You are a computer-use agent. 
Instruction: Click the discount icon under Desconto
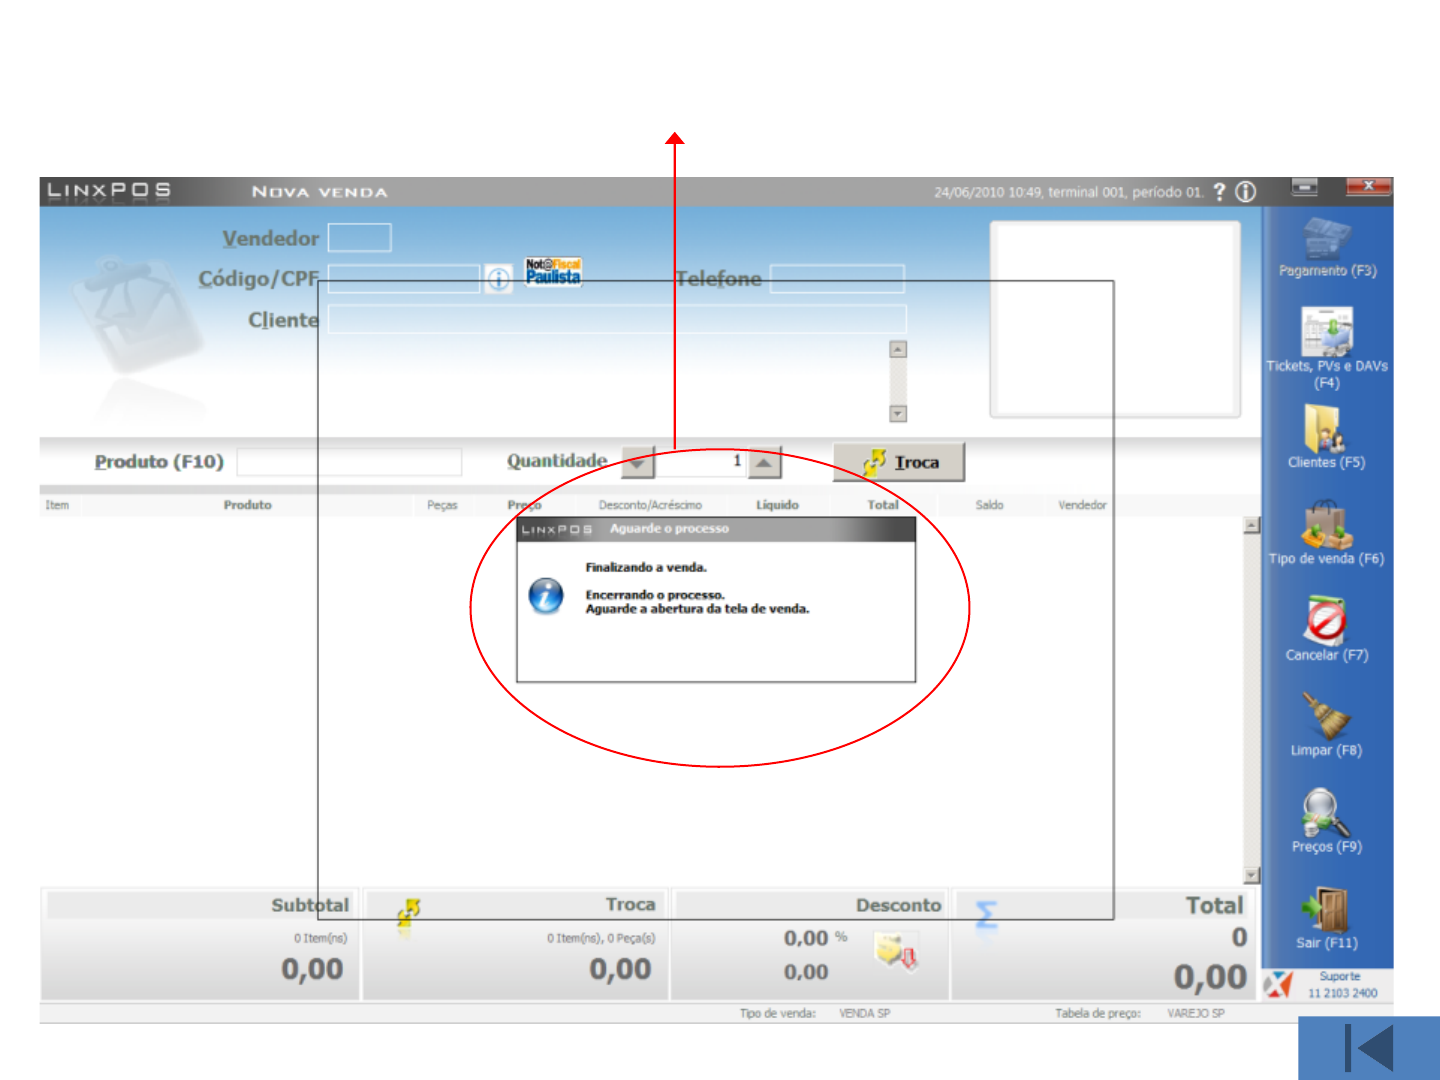(x=897, y=951)
